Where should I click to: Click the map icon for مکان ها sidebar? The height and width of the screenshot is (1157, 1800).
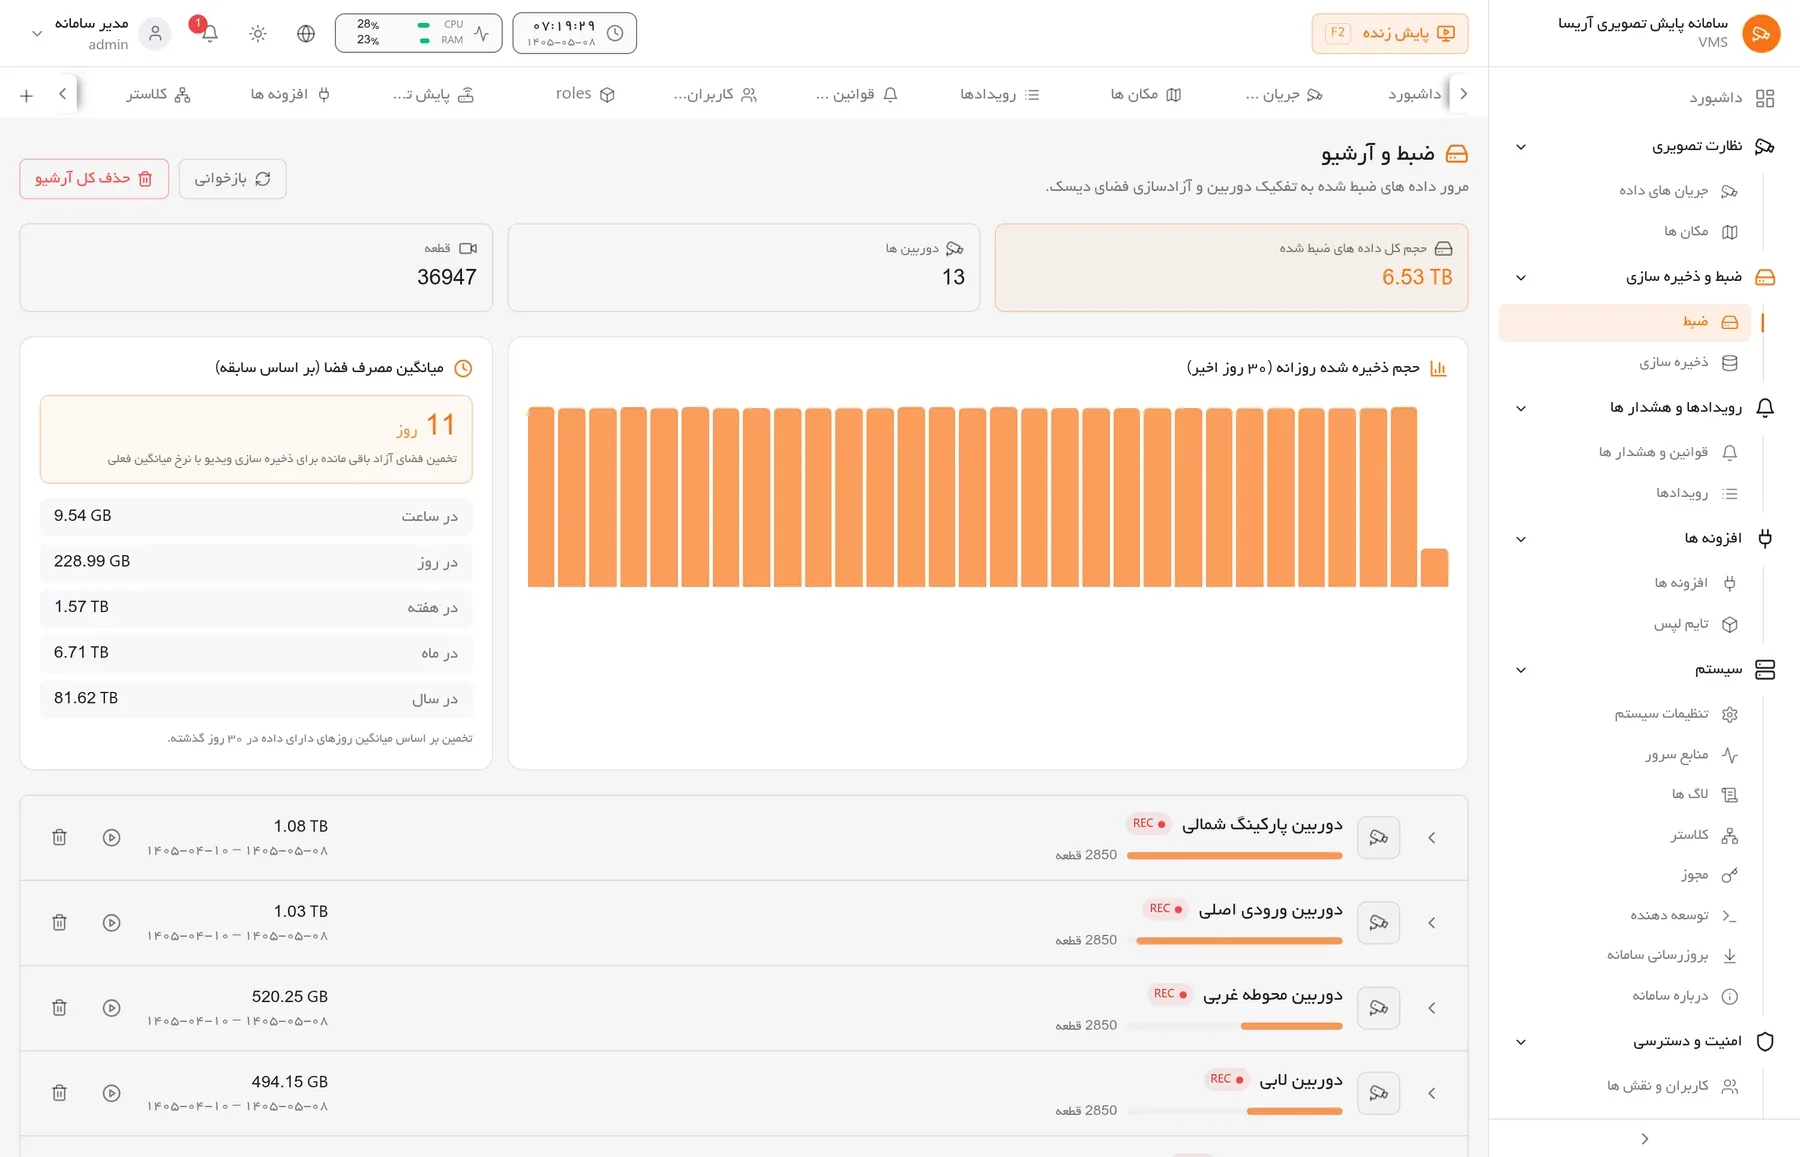pos(1730,232)
